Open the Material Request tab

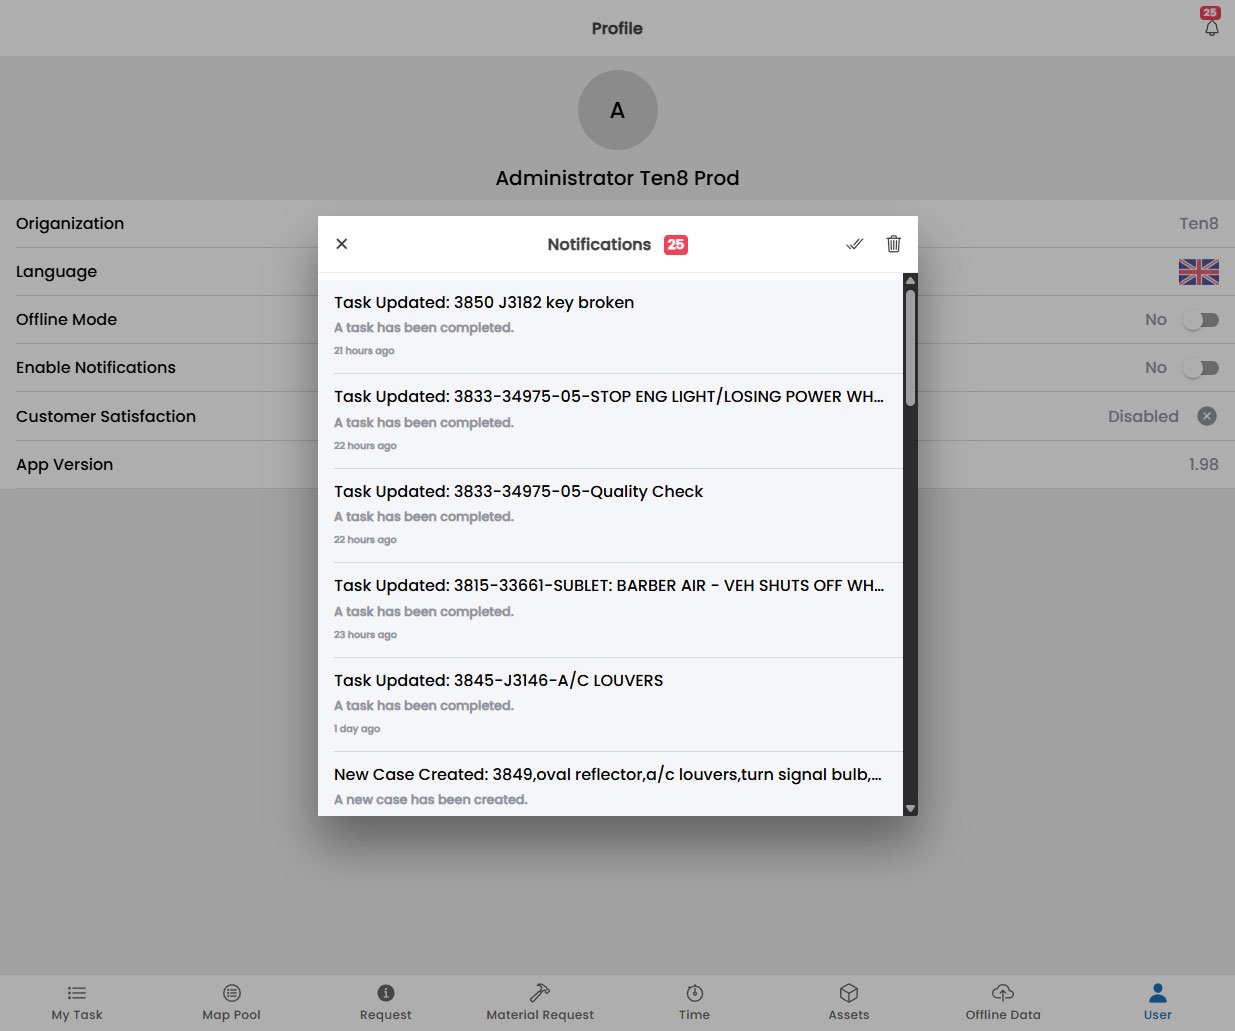pos(540,1003)
